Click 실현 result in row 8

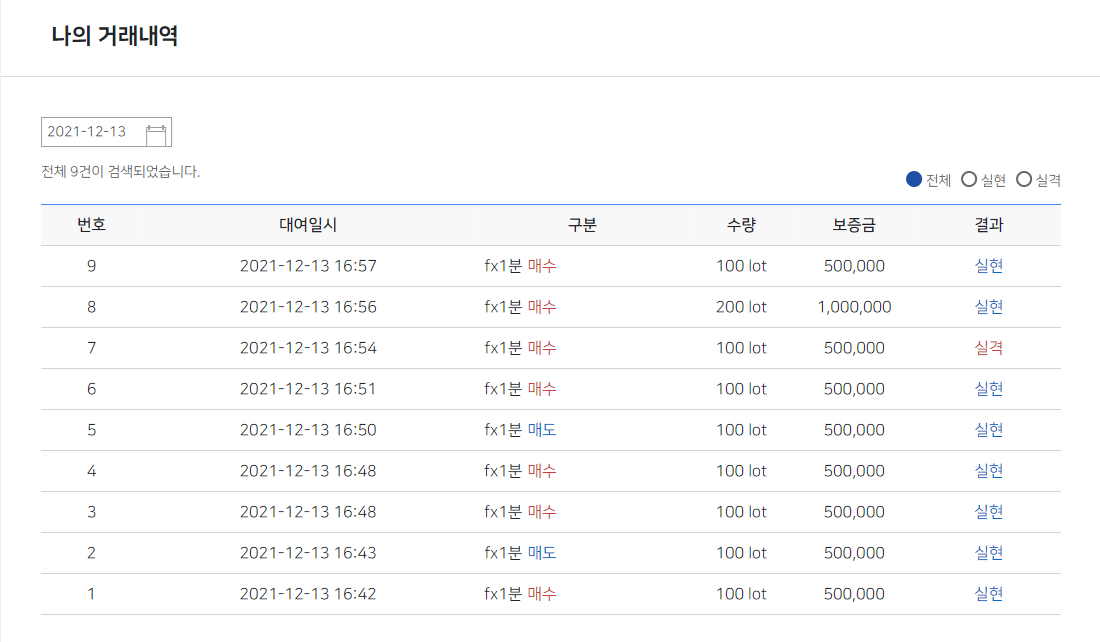click(x=988, y=307)
